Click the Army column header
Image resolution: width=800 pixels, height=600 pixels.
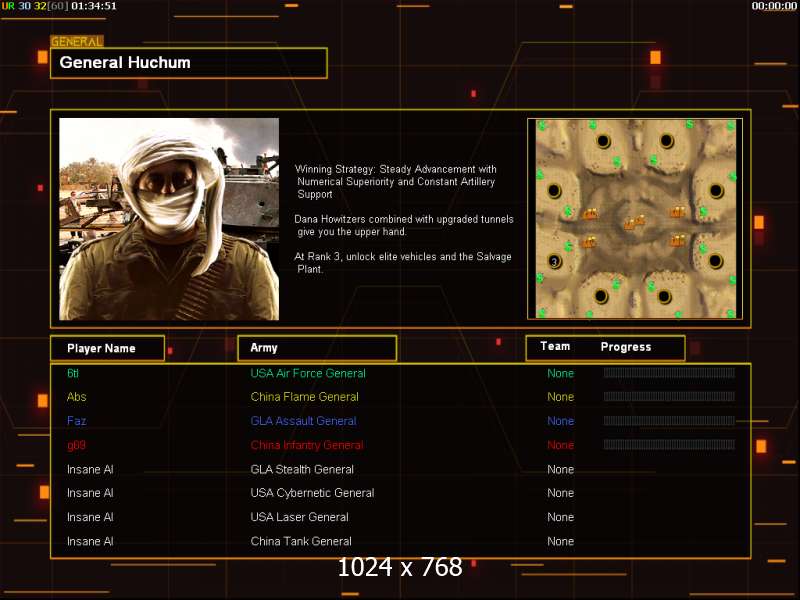(x=317, y=348)
